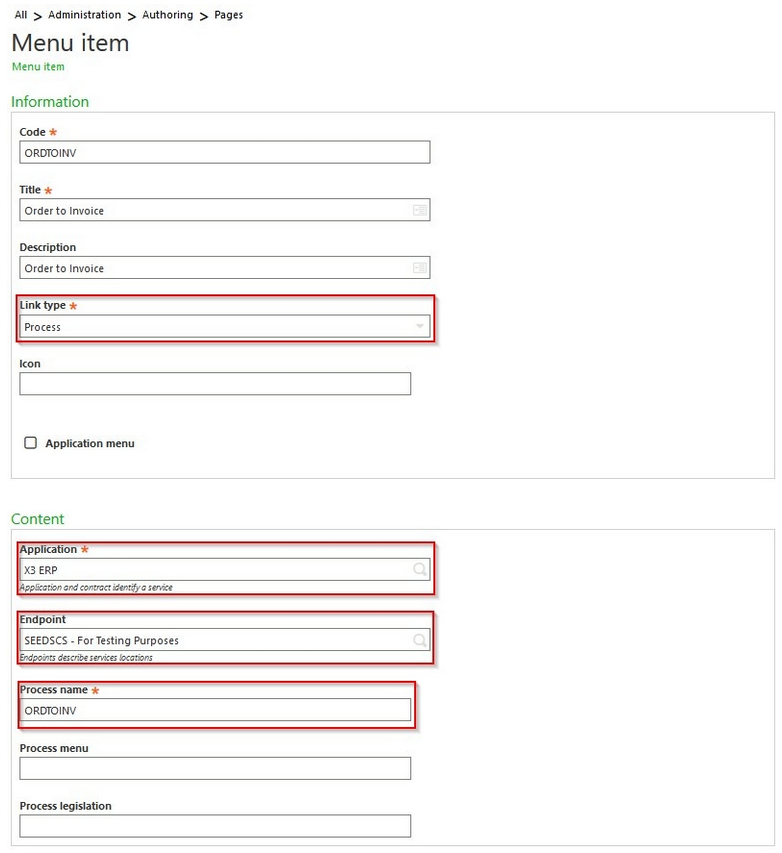Click the green Menu item link
782x853 pixels.
[x=38, y=66]
